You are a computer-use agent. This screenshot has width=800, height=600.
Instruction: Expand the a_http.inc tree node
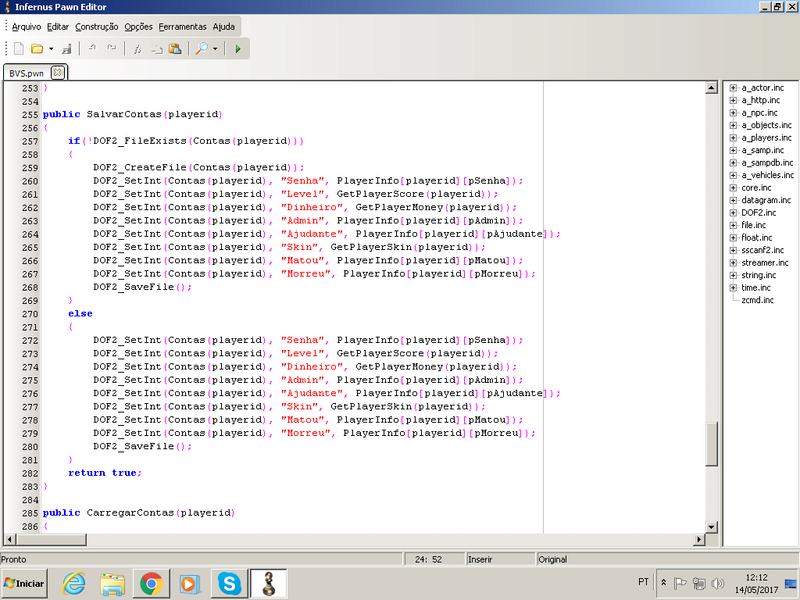733,100
